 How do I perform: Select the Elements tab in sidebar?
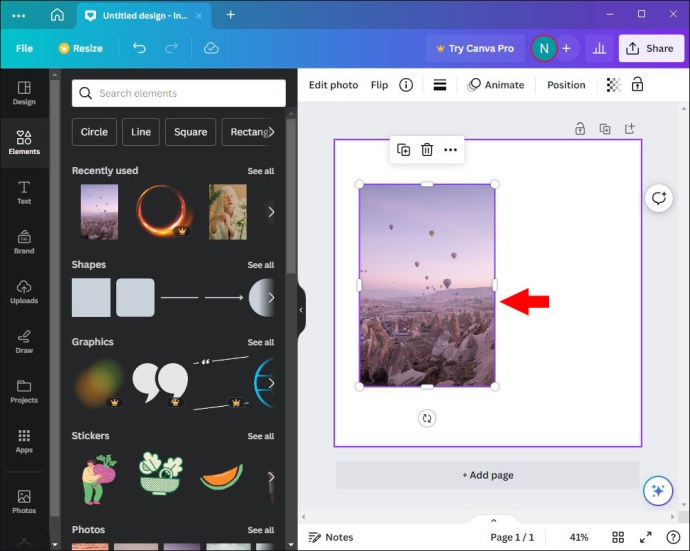pos(24,143)
